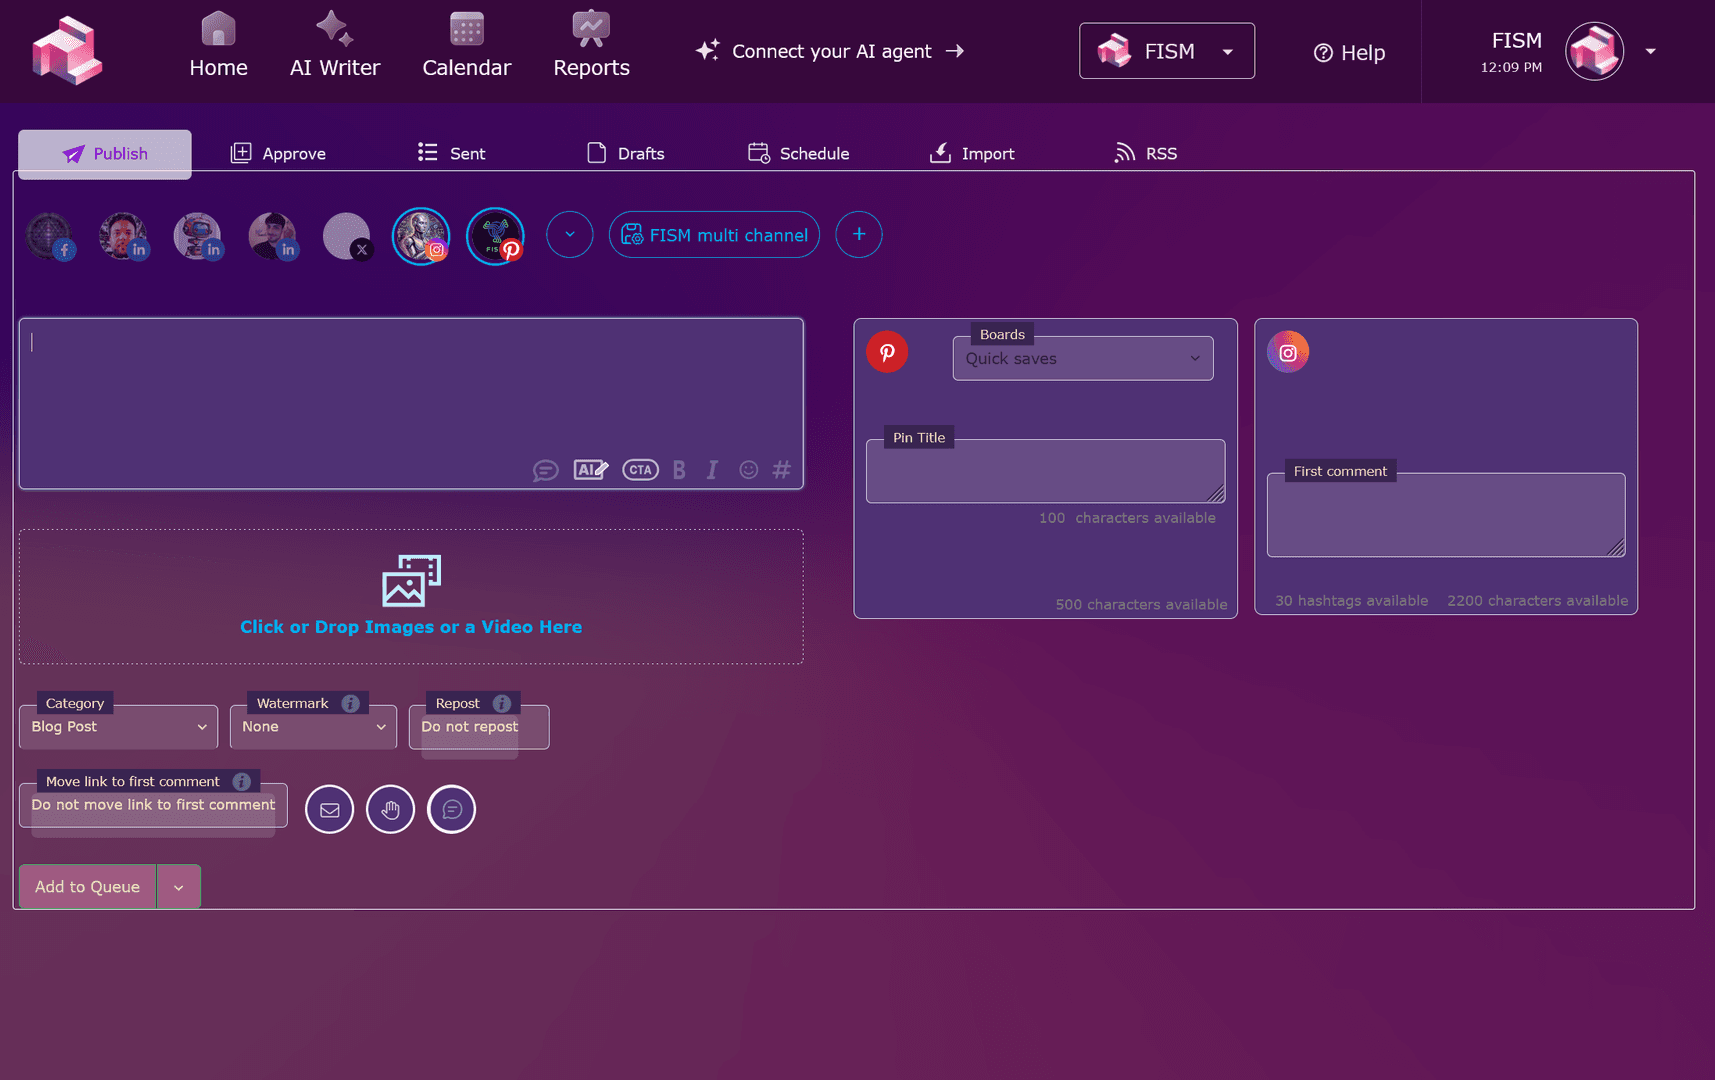This screenshot has height=1080, width=1715.
Task: Click the app logo in top-left corner
Action: (67, 51)
